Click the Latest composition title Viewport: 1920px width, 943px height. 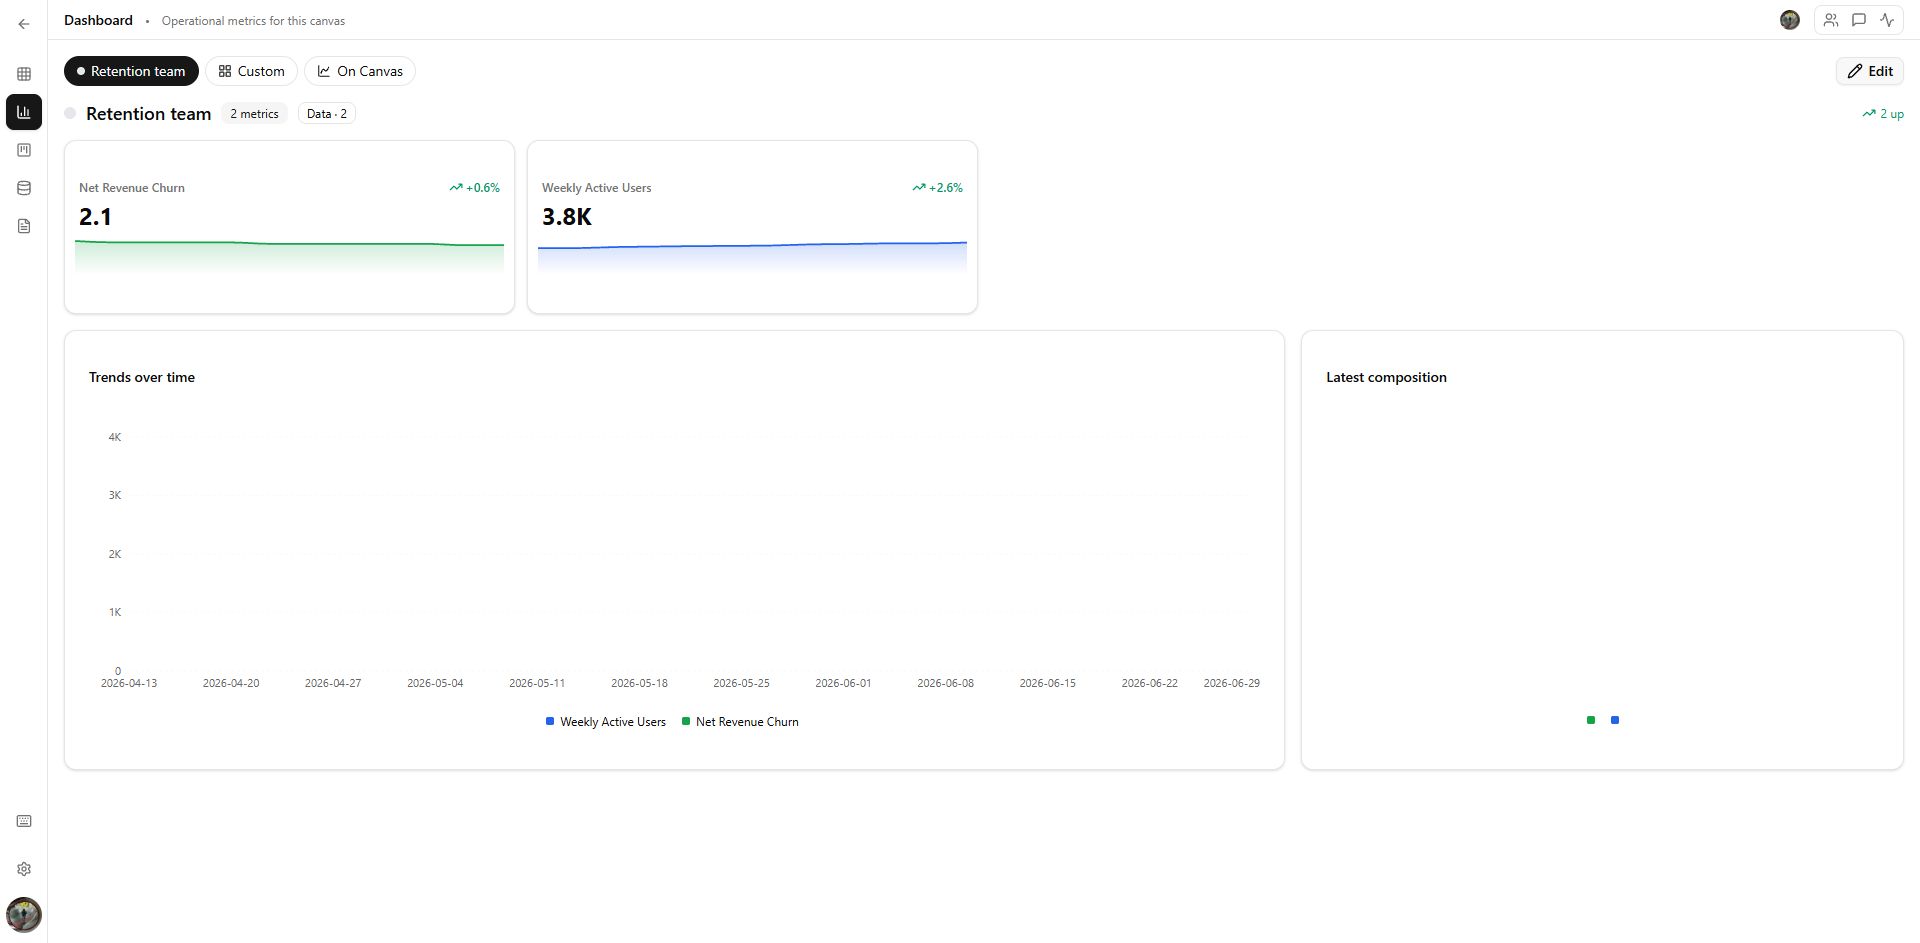pos(1386,377)
